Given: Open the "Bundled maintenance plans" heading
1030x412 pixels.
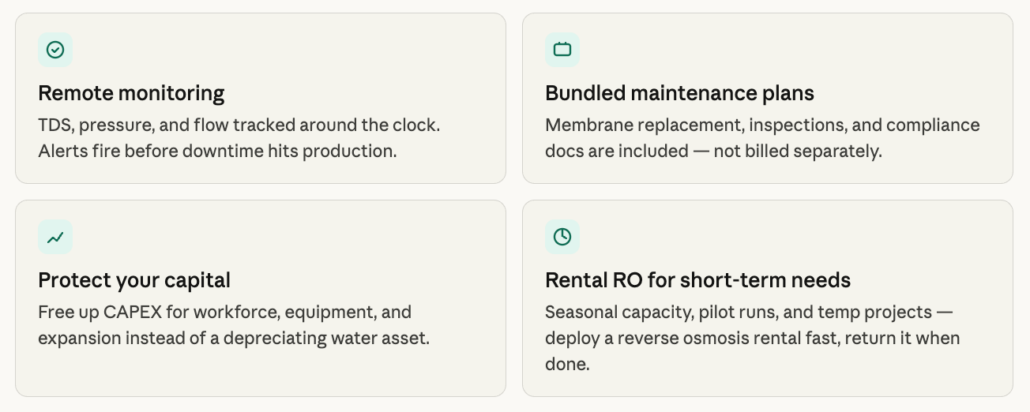Looking at the screenshot, I should pyautogui.click(x=679, y=93).
